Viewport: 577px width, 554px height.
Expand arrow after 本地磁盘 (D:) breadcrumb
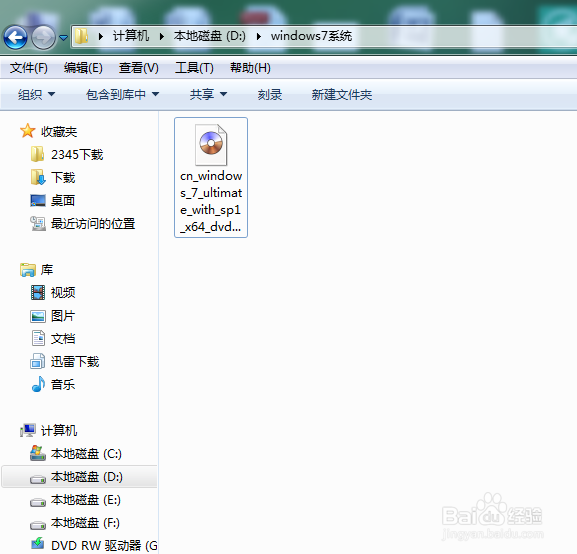259,36
